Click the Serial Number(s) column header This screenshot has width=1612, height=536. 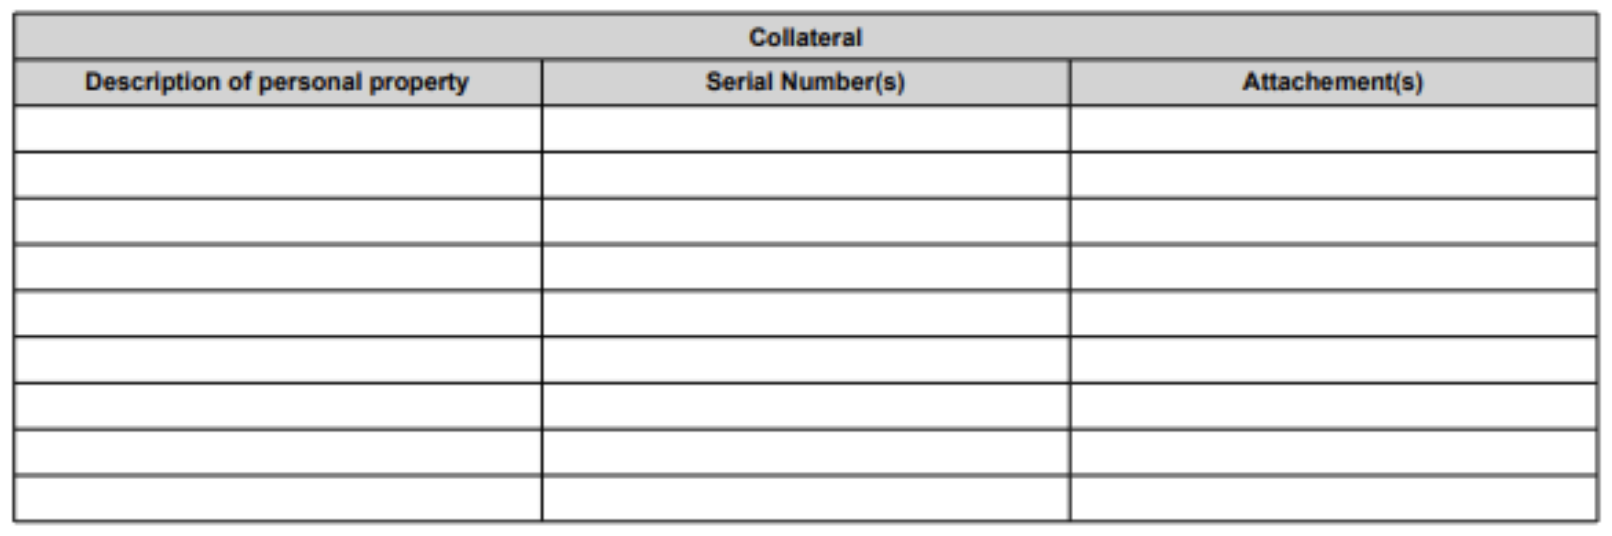point(805,82)
